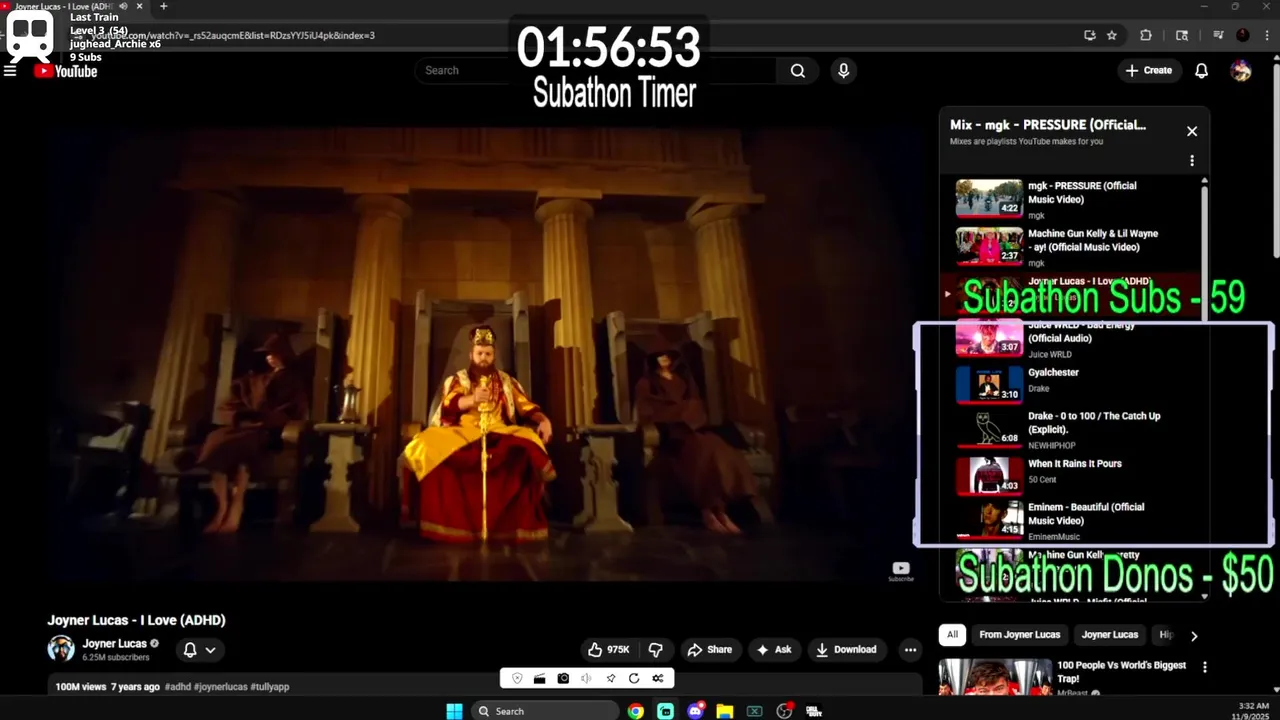Take screenshot with overlay camera icon

(563, 679)
